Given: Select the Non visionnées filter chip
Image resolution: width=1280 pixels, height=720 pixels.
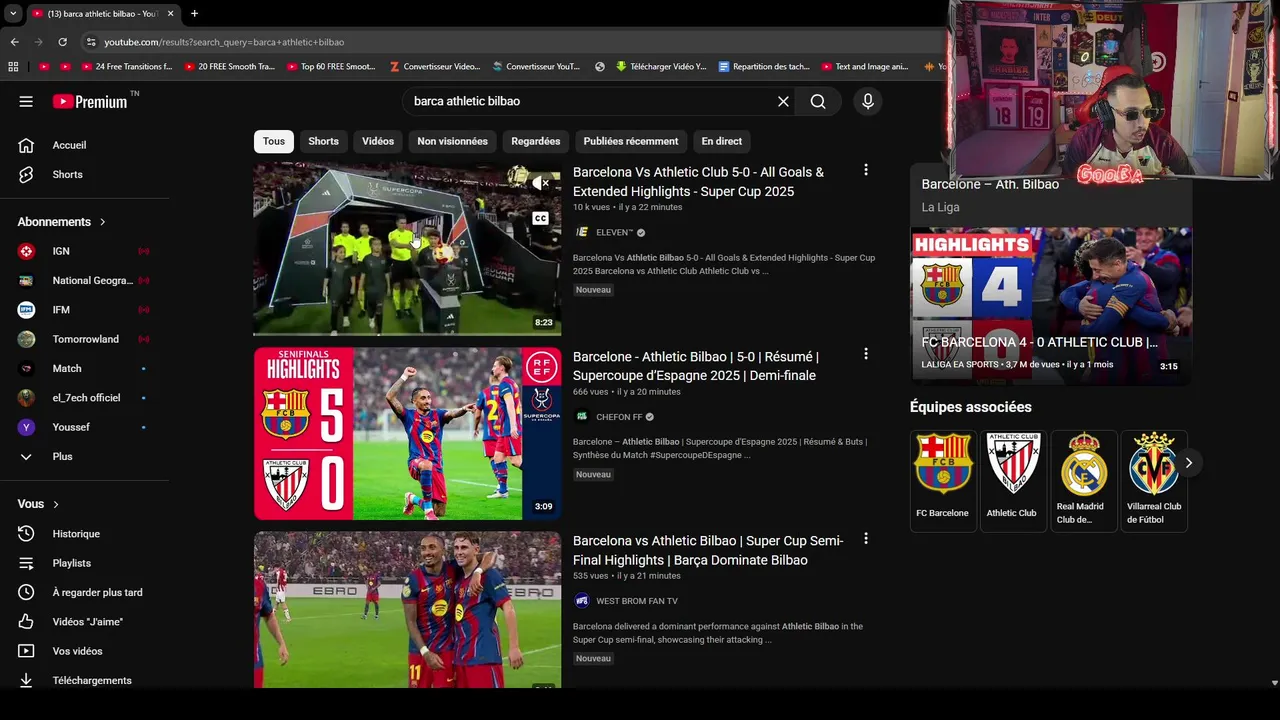Looking at the screenshot, I should [452, 141].
